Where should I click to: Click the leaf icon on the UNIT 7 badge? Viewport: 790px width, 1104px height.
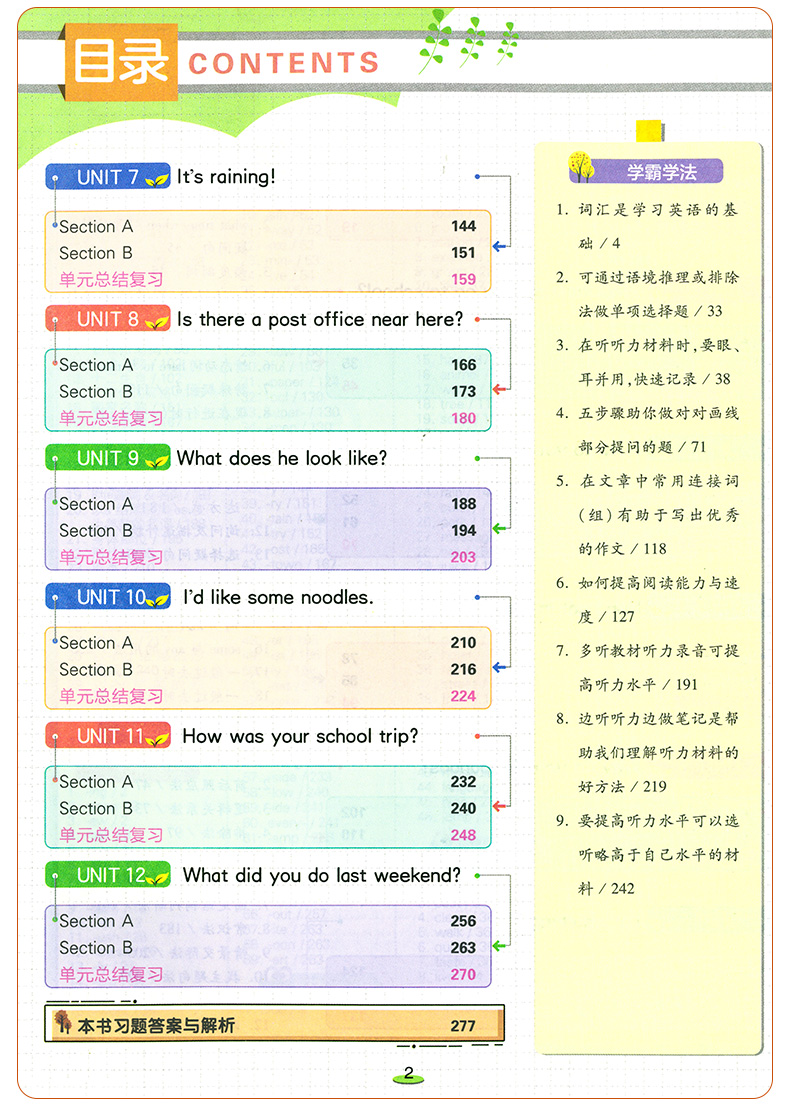(157, 179)
